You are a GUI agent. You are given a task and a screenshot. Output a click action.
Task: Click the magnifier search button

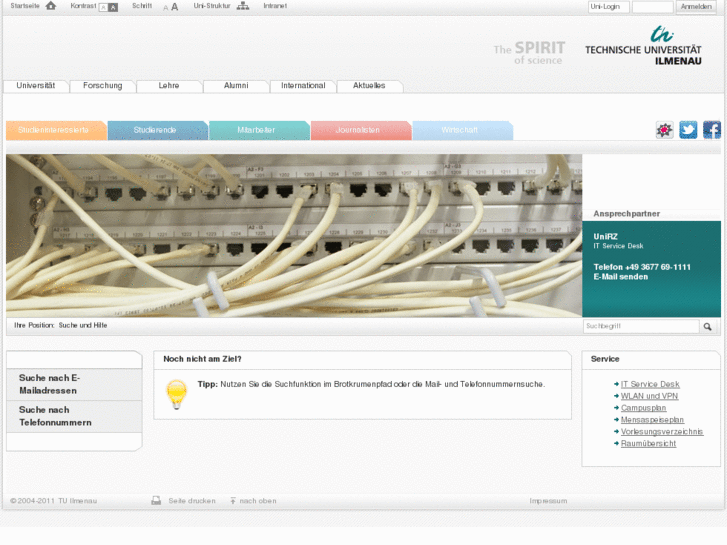707,326
